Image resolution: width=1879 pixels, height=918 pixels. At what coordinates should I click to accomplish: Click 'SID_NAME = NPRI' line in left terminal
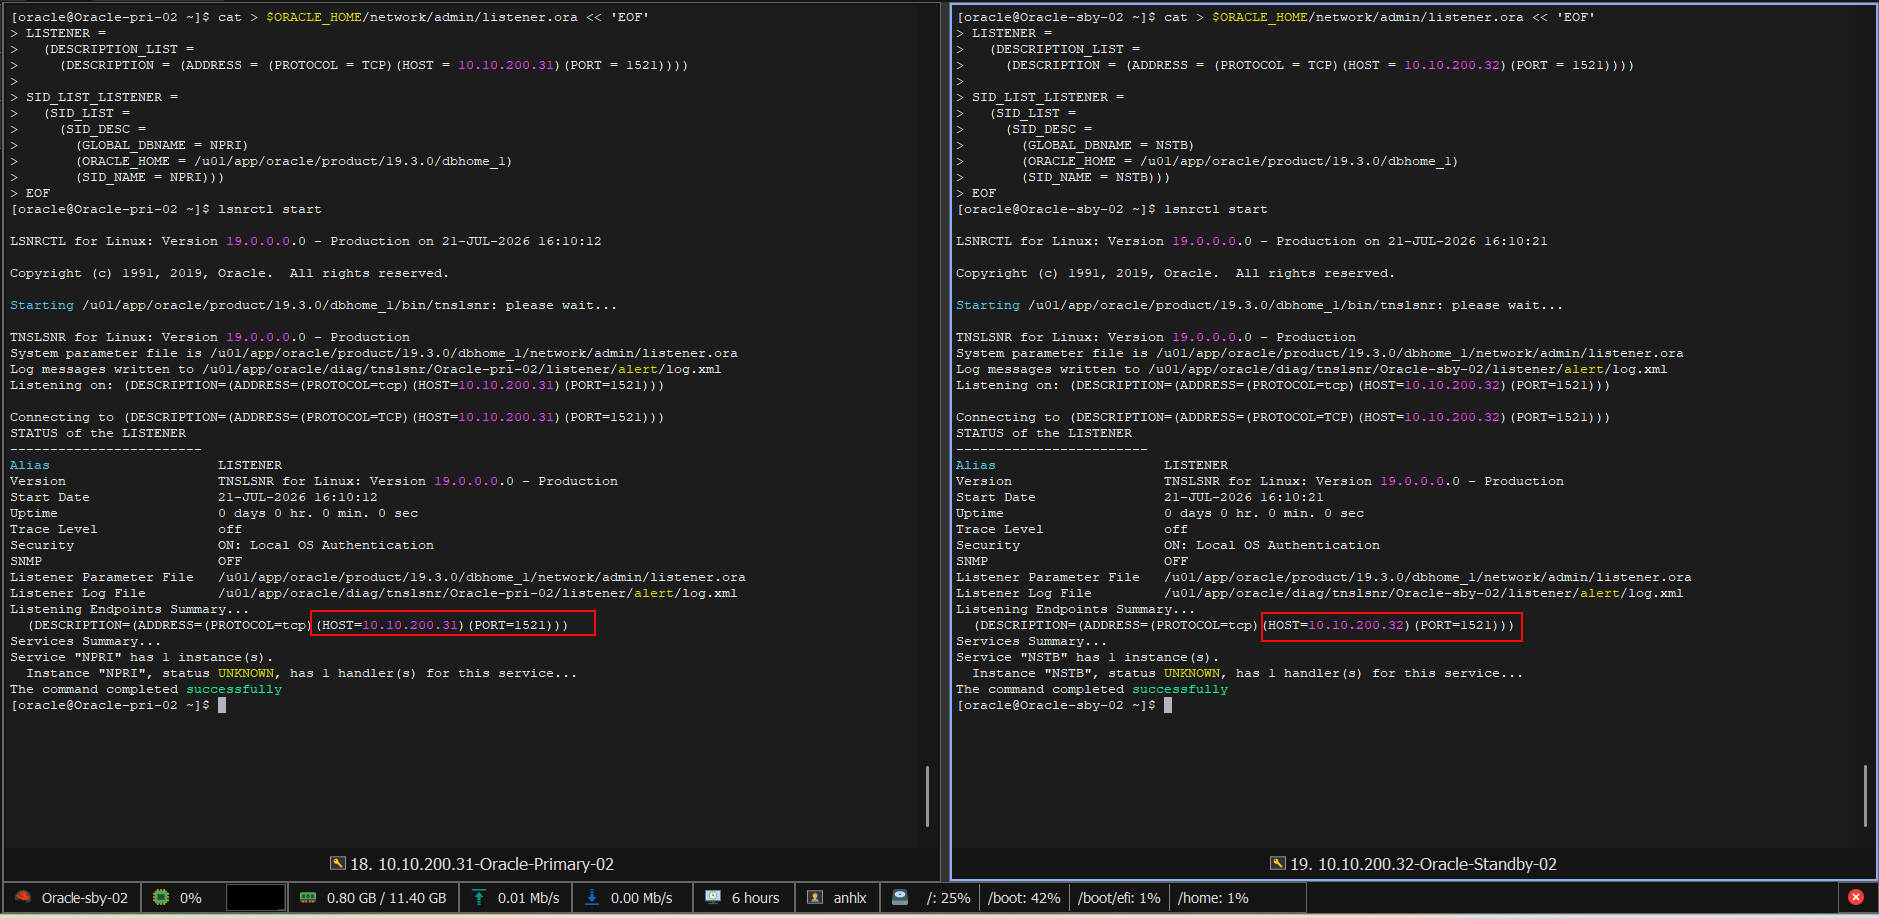click(150, 177)
